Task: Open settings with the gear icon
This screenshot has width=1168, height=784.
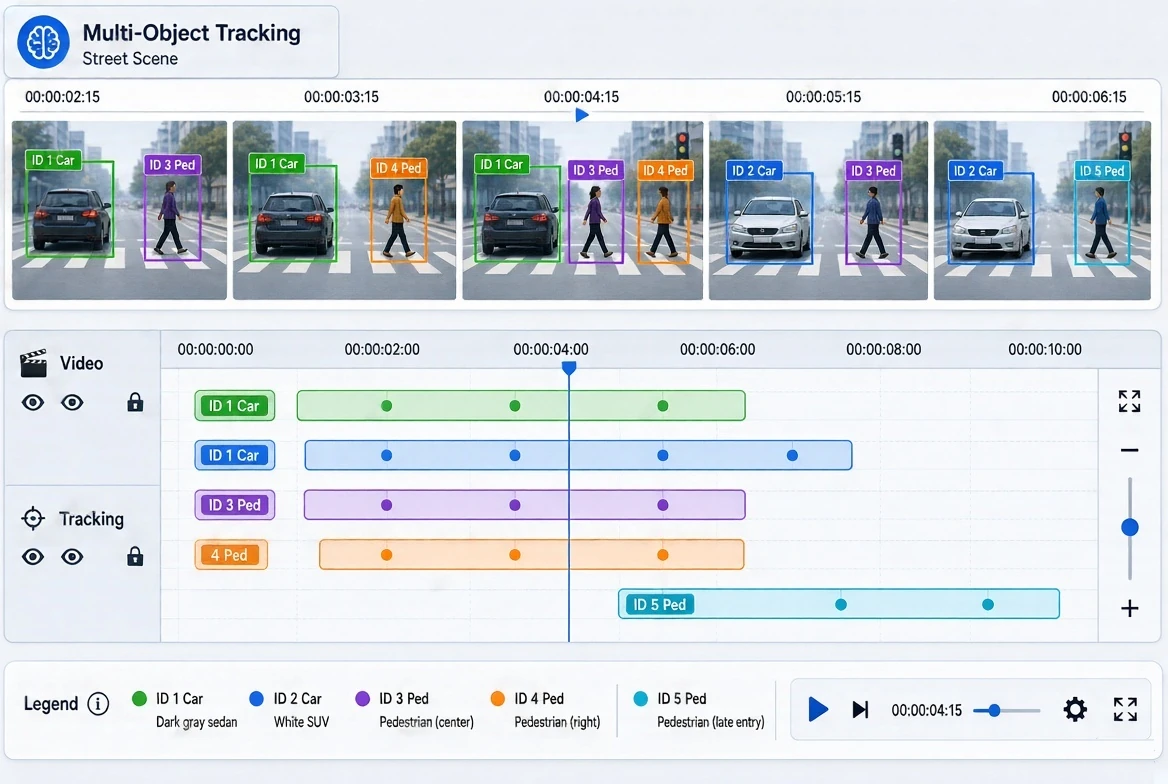Action: [1074, 709]
